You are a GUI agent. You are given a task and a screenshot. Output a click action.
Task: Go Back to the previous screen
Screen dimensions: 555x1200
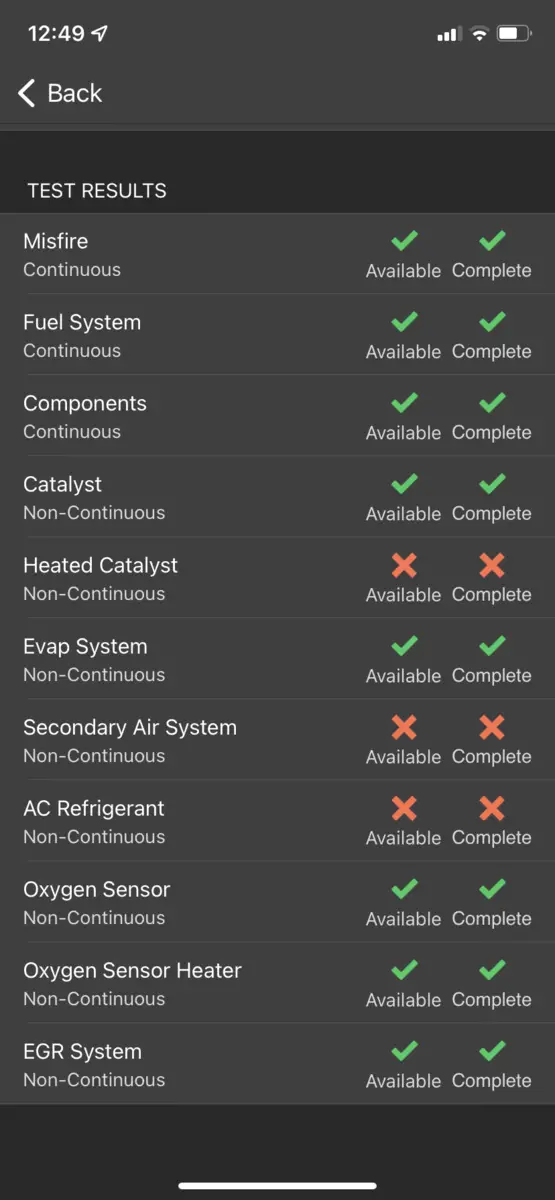tap(60, 93)
